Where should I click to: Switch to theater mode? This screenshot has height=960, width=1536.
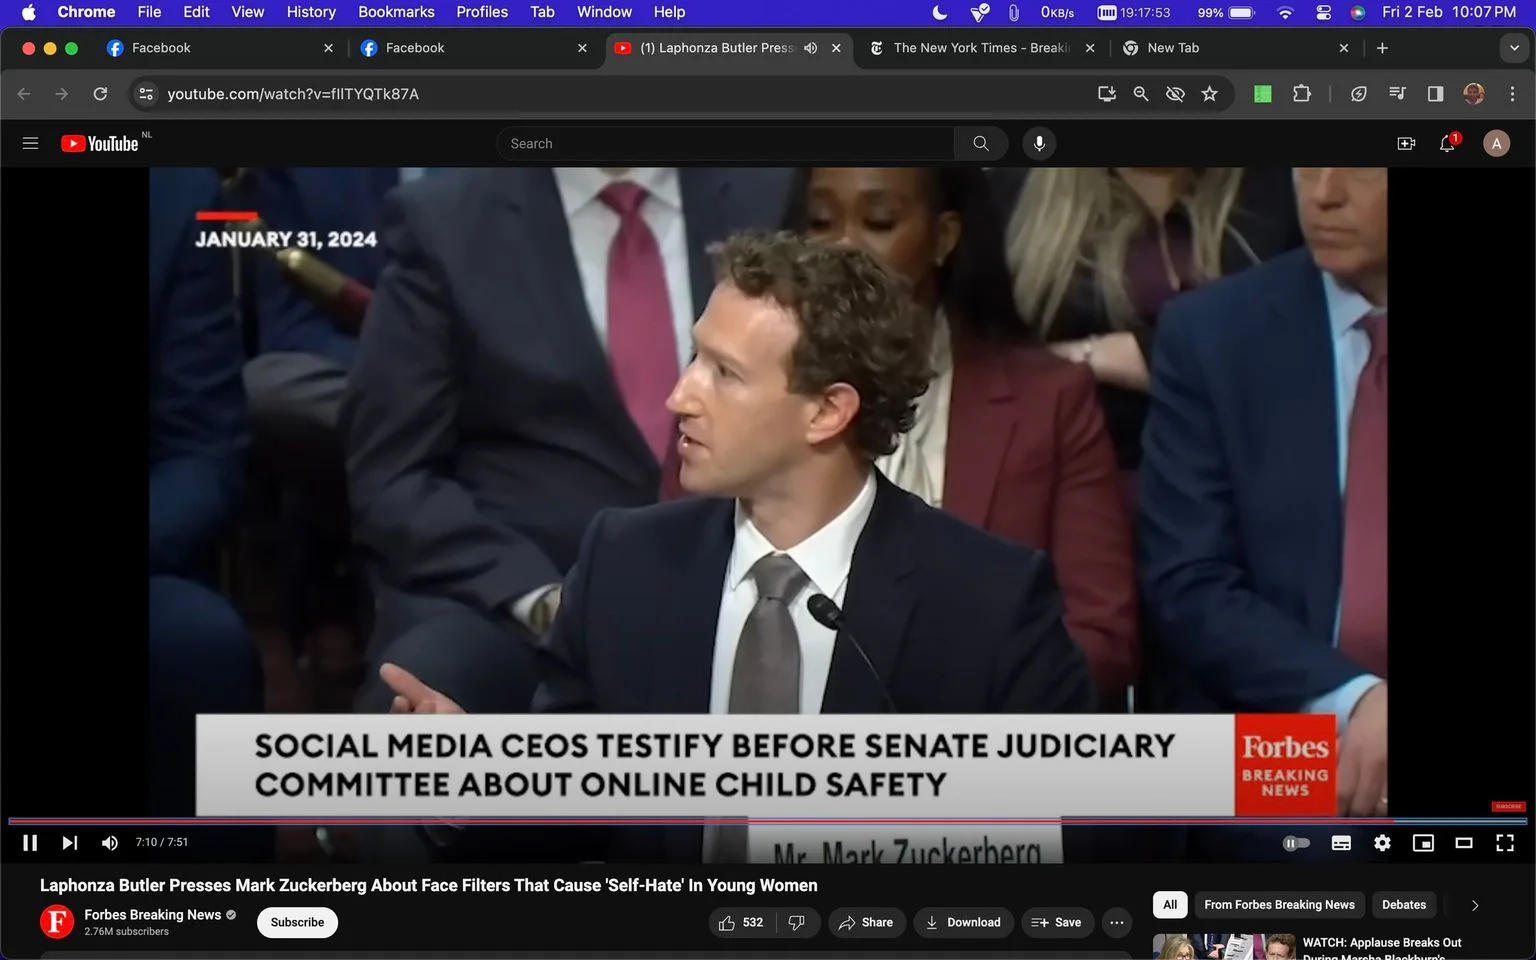pos(1464,843)
